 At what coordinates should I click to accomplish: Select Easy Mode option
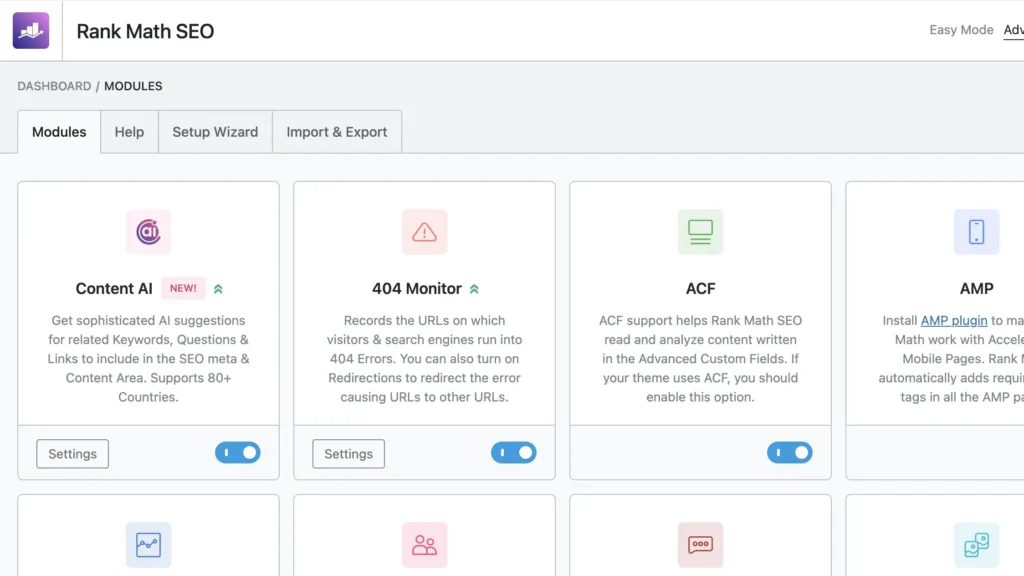click(x=961, y=30)
